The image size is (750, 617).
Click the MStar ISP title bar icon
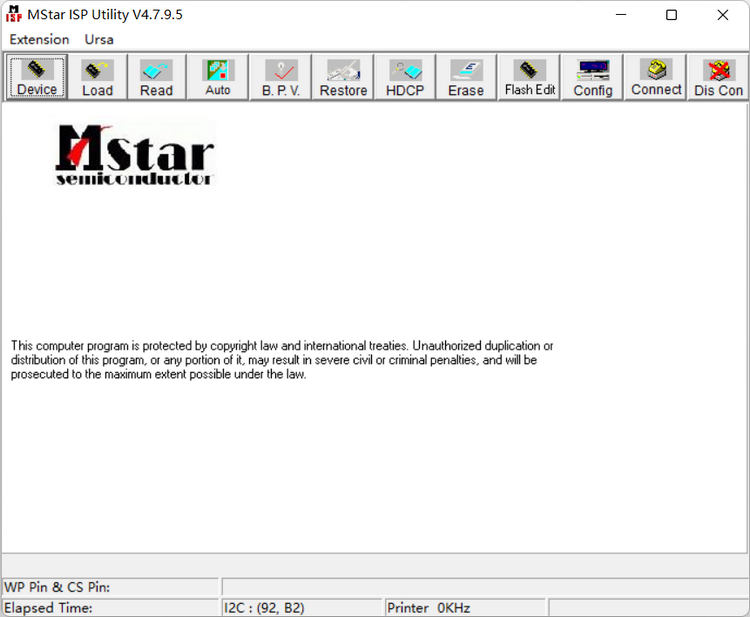click(x=14, y=15)
